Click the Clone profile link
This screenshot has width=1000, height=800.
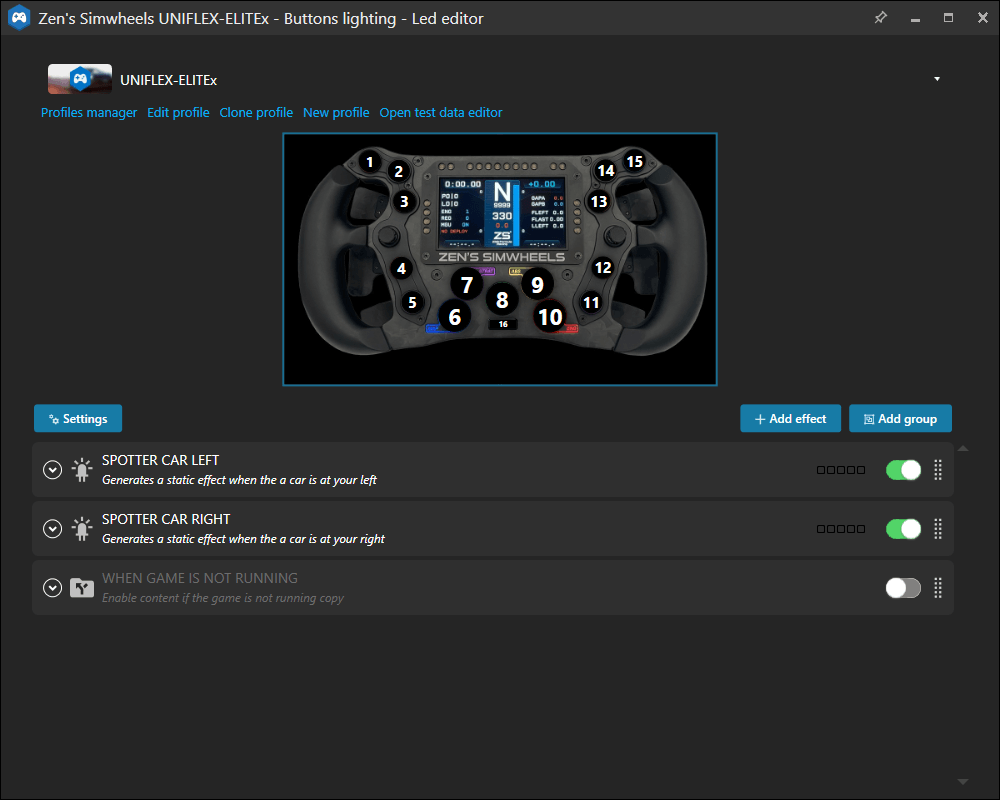(x=256, y=113)
